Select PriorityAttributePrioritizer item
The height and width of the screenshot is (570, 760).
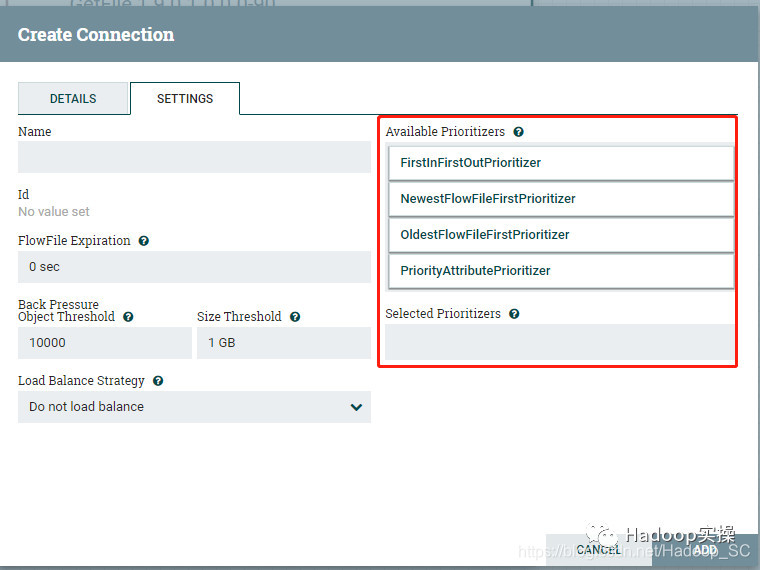561,271
